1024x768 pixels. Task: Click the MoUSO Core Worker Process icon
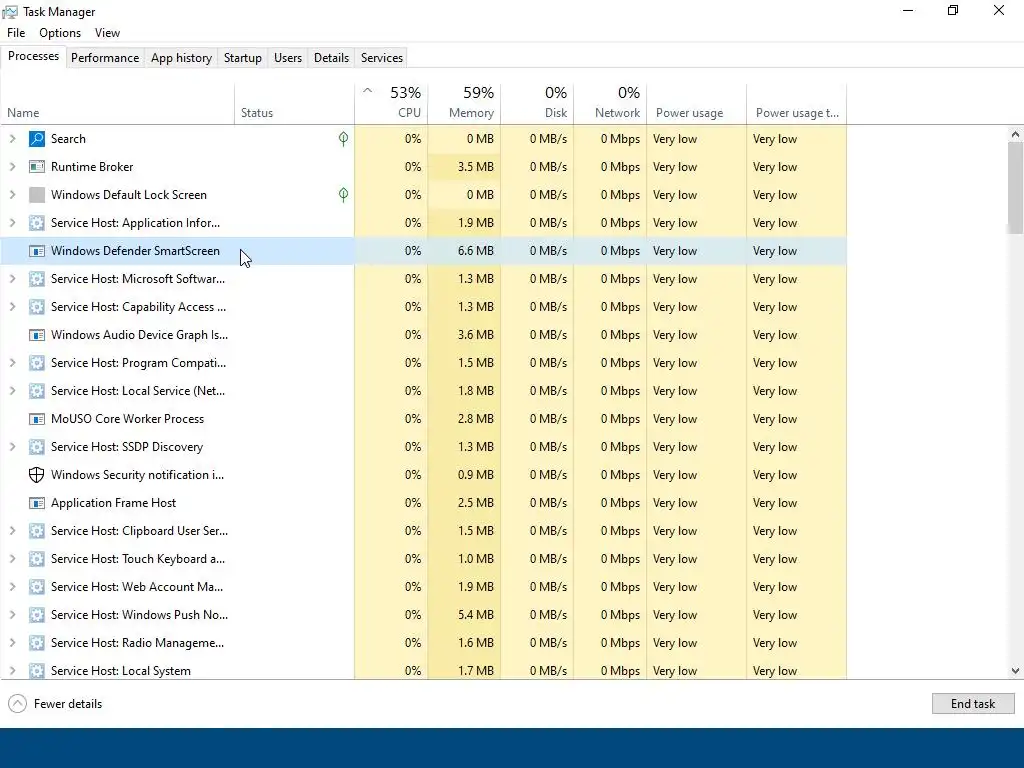pyautogui.click(x=37, y=419)
